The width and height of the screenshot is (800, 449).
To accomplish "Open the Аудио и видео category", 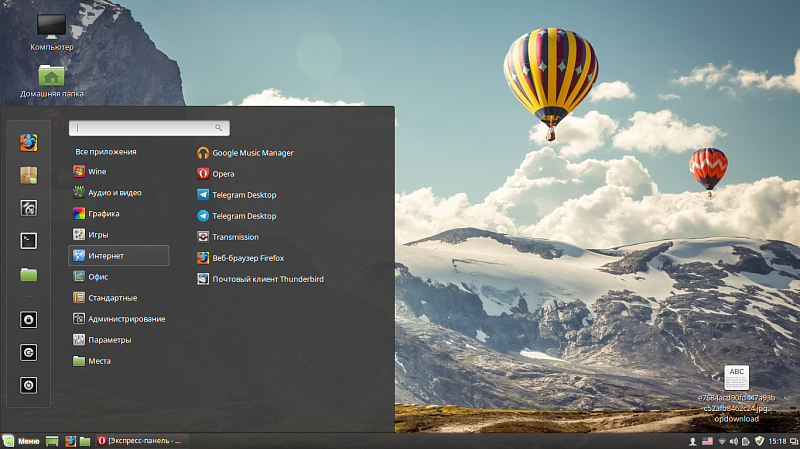I will click(114, 193).
